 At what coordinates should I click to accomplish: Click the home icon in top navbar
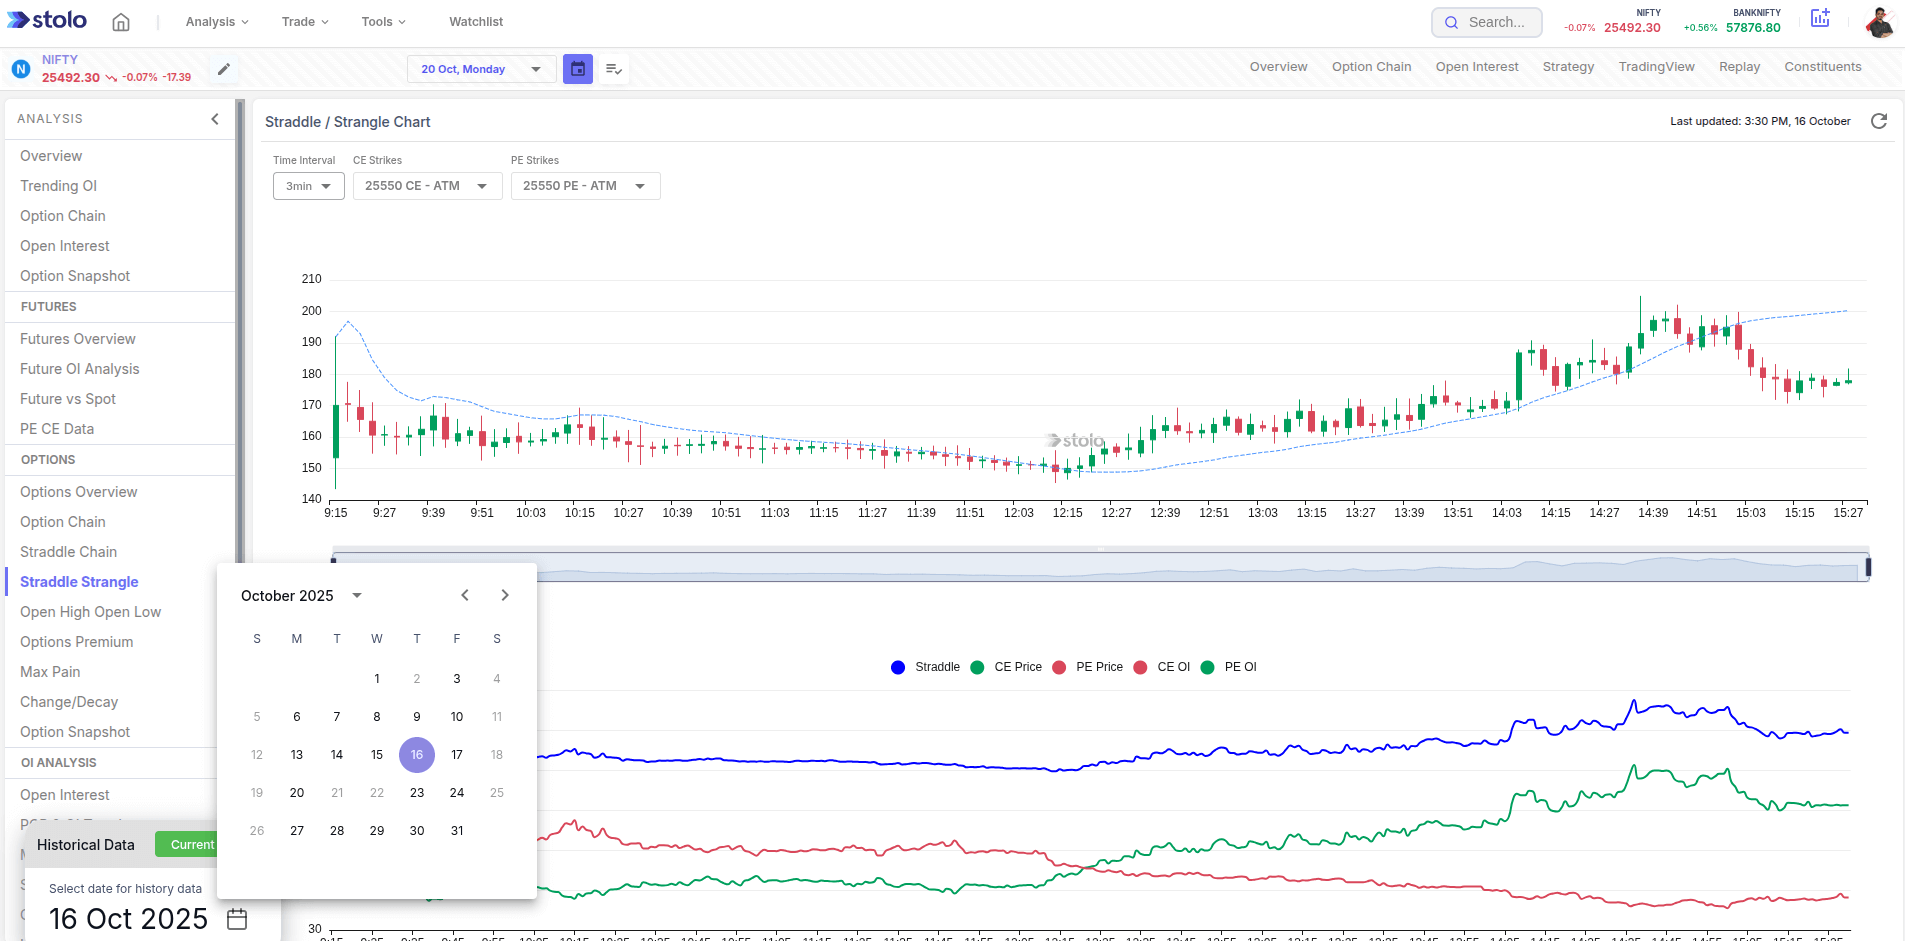pyautogui.click(x=121, y=22)
